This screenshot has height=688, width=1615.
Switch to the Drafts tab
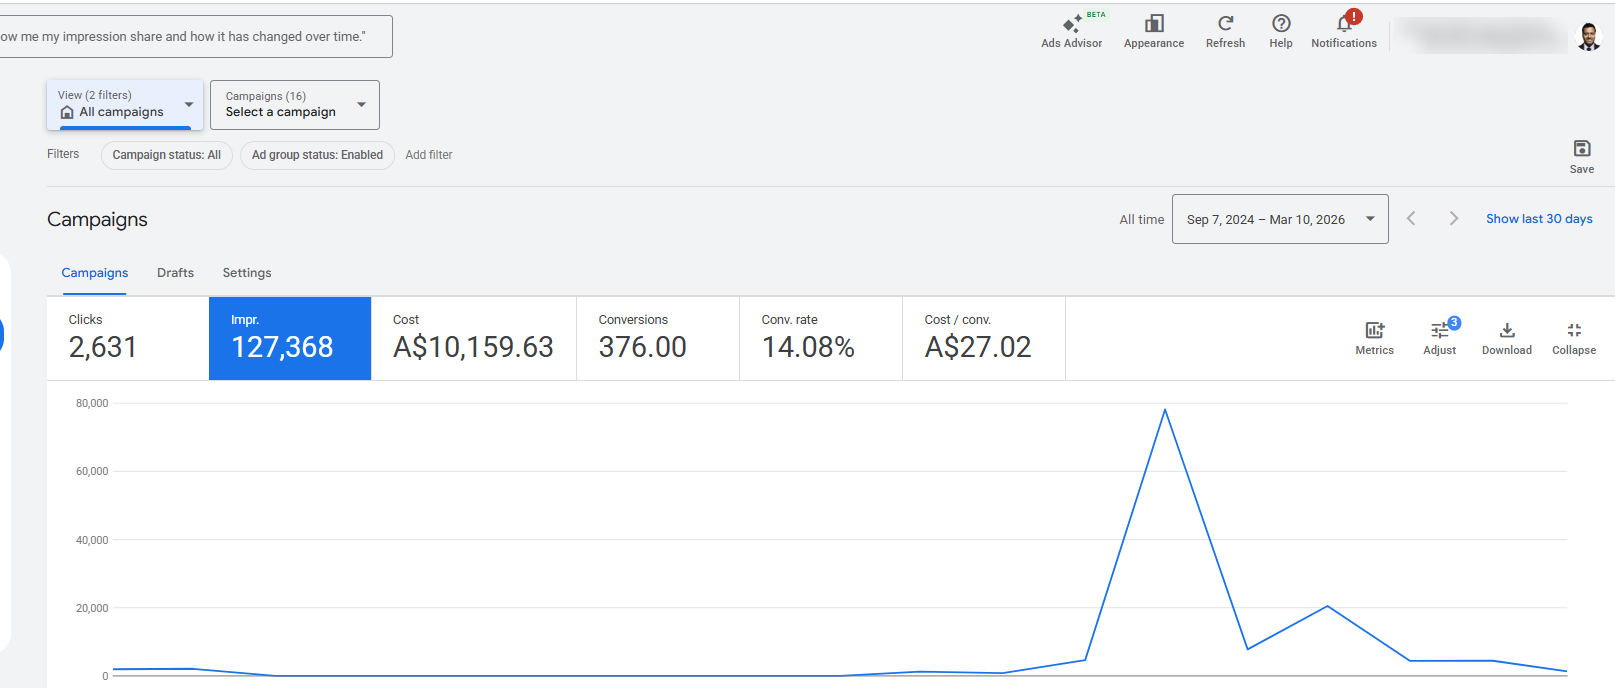point(175,273)
